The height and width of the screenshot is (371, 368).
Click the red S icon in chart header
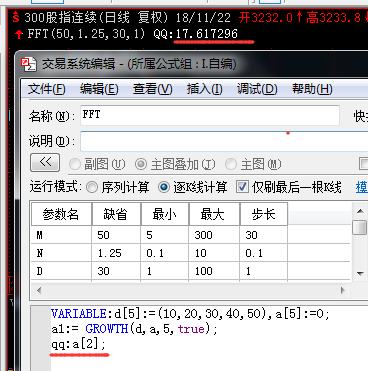pyautogui.click(x=16, y=17)
